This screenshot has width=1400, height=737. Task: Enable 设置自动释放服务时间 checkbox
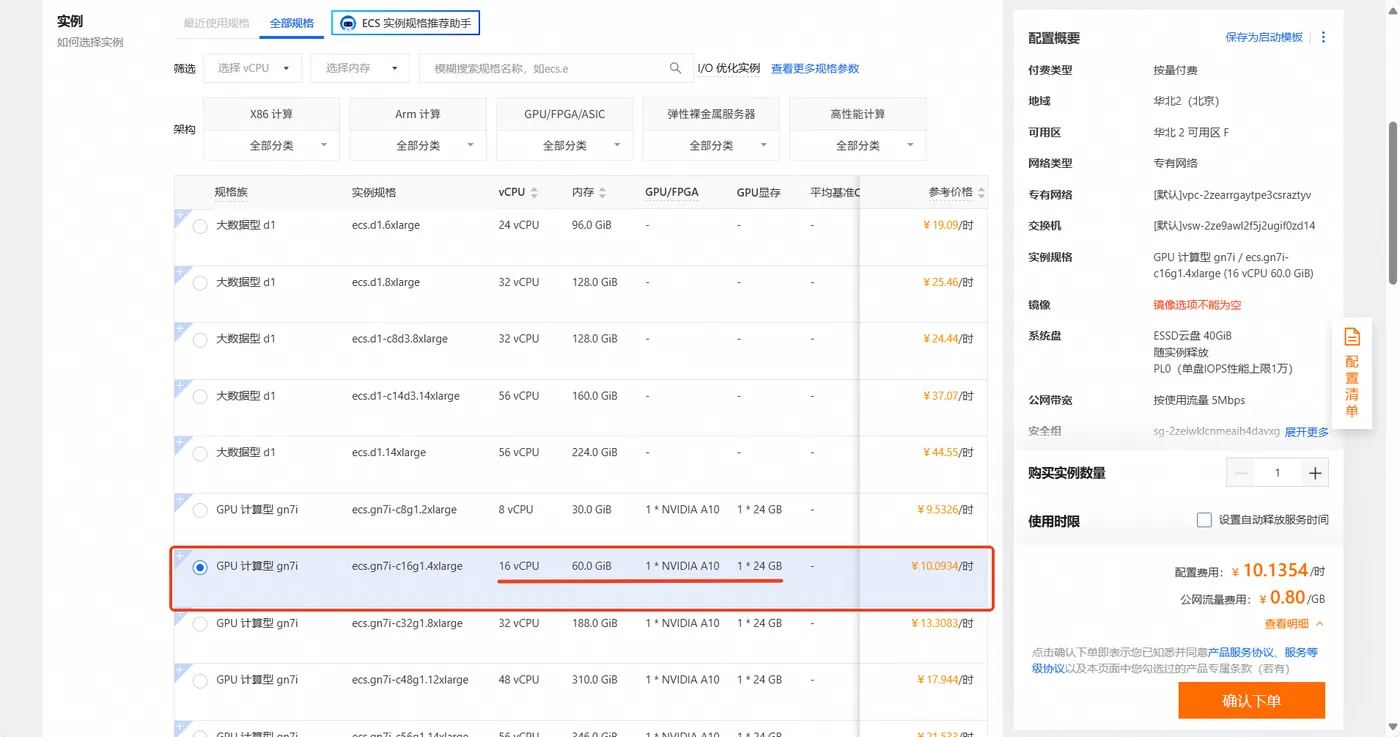click(x=1204, y=520)
